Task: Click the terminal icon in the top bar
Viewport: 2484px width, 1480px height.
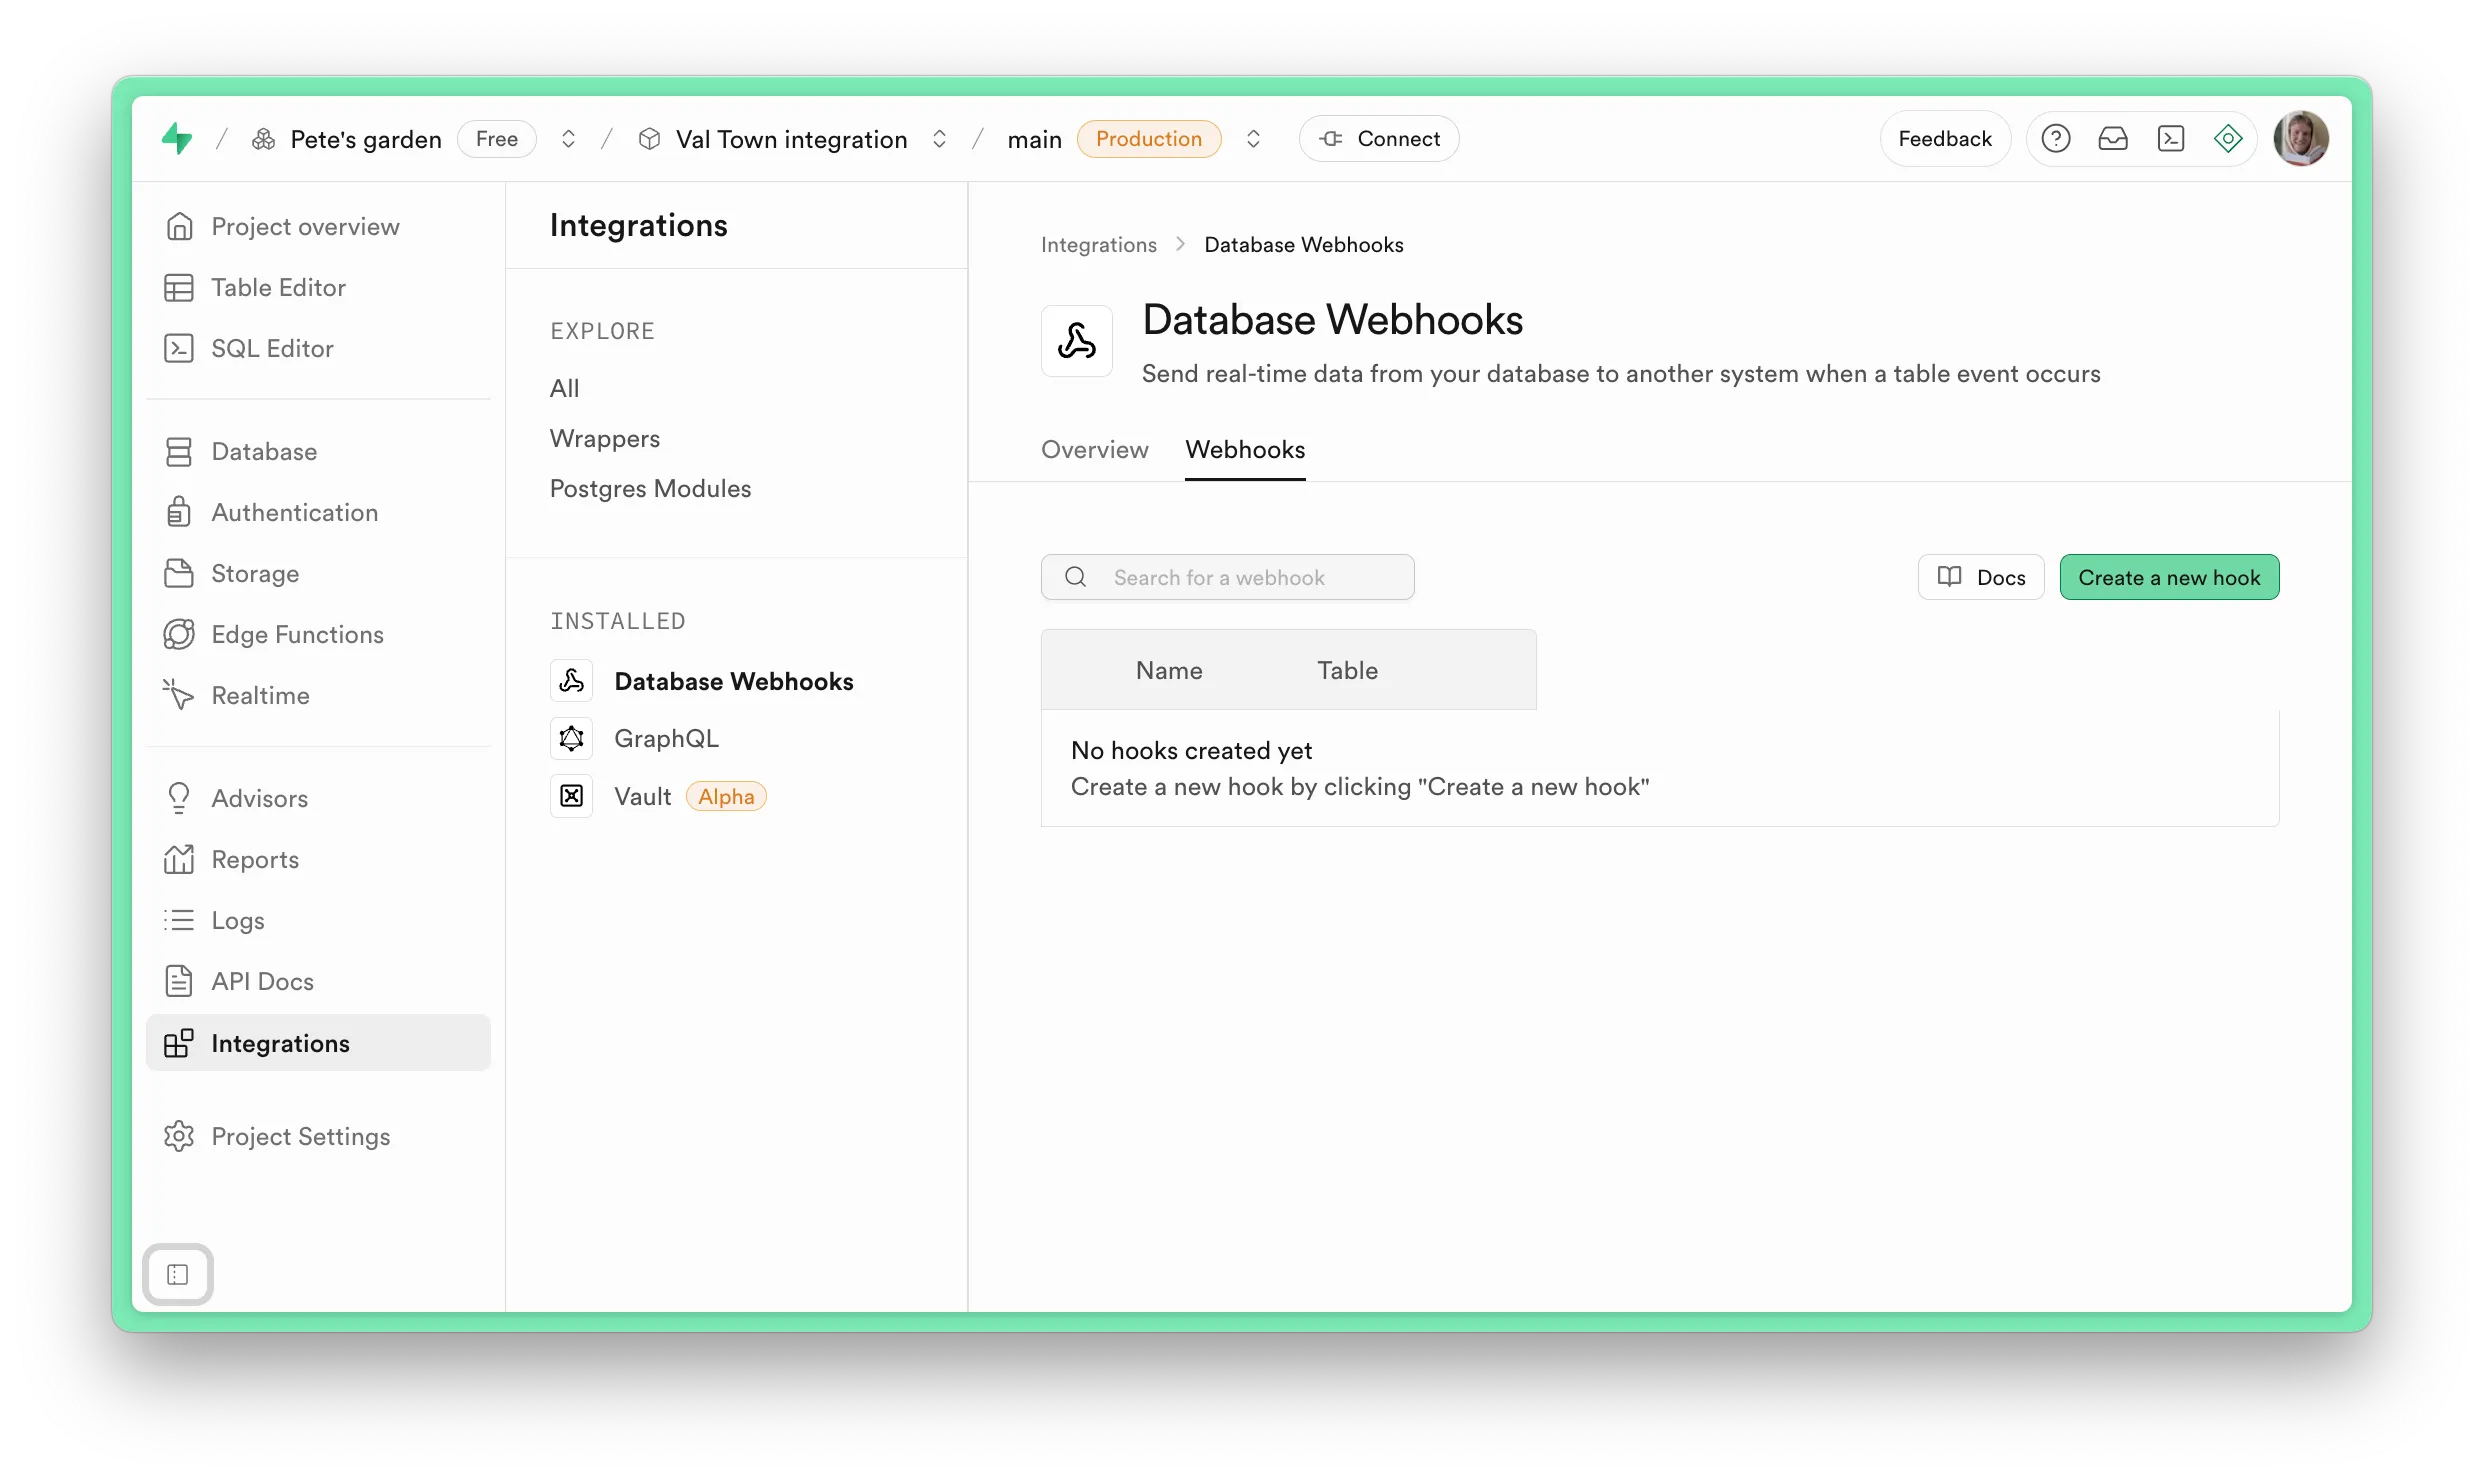Action: click(2171, 138)
